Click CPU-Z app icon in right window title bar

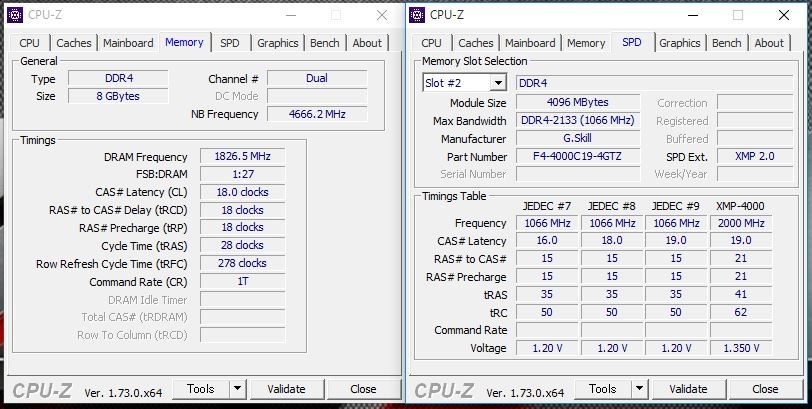[417, 15]
